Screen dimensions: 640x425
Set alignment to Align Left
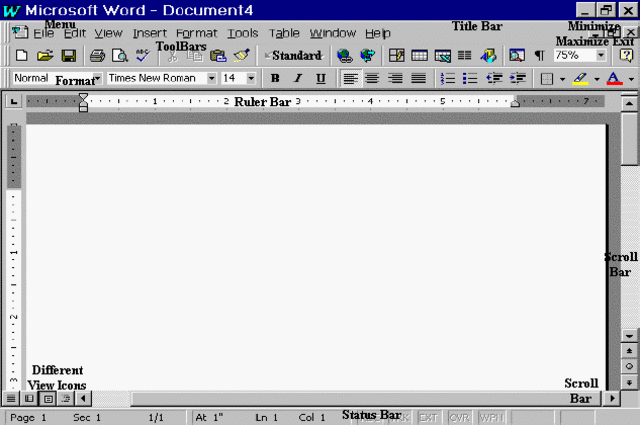pyautogui.click(x=350, y=78)
